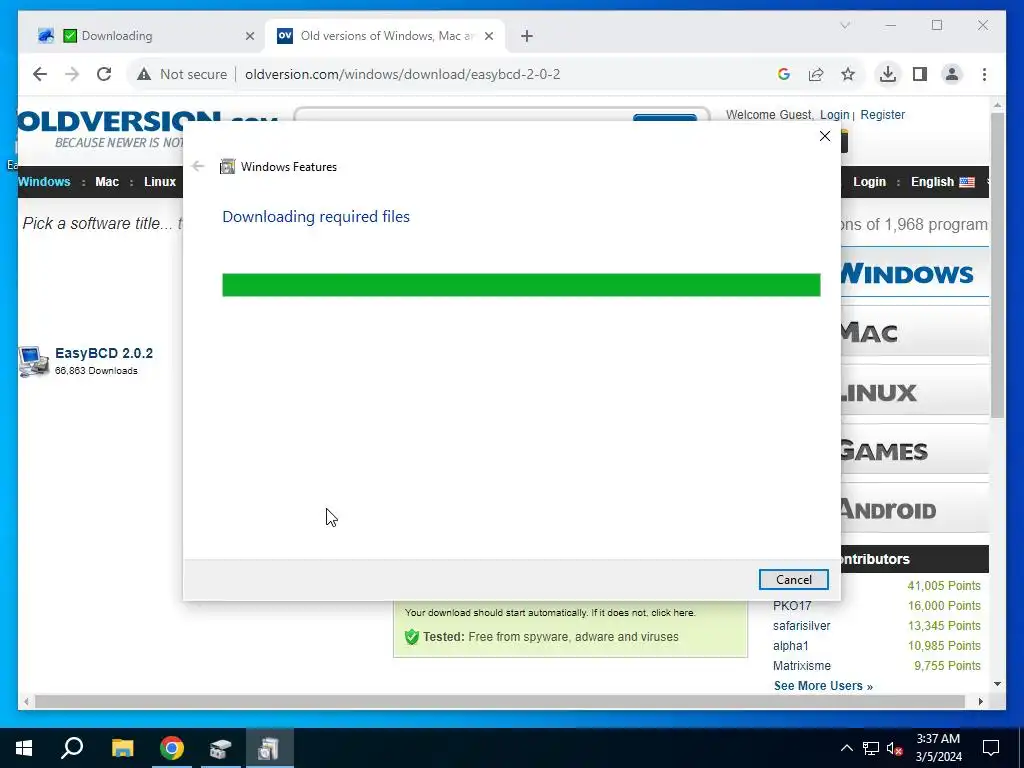Reload the oldversion.com page
Screen dimensions: 1024x768
(x=104, y=74)
